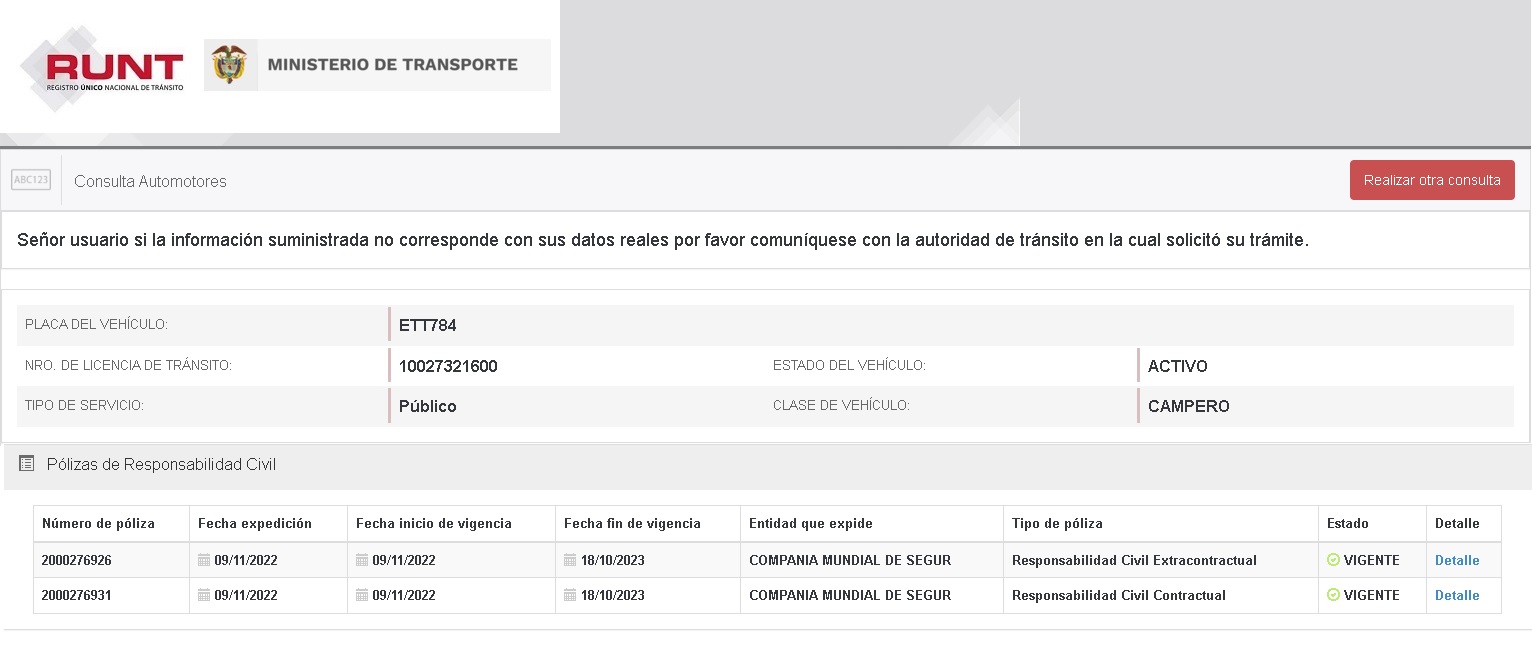Click the Colombian coat of arms emblem

pyautogui.click(x=229, y=65)
